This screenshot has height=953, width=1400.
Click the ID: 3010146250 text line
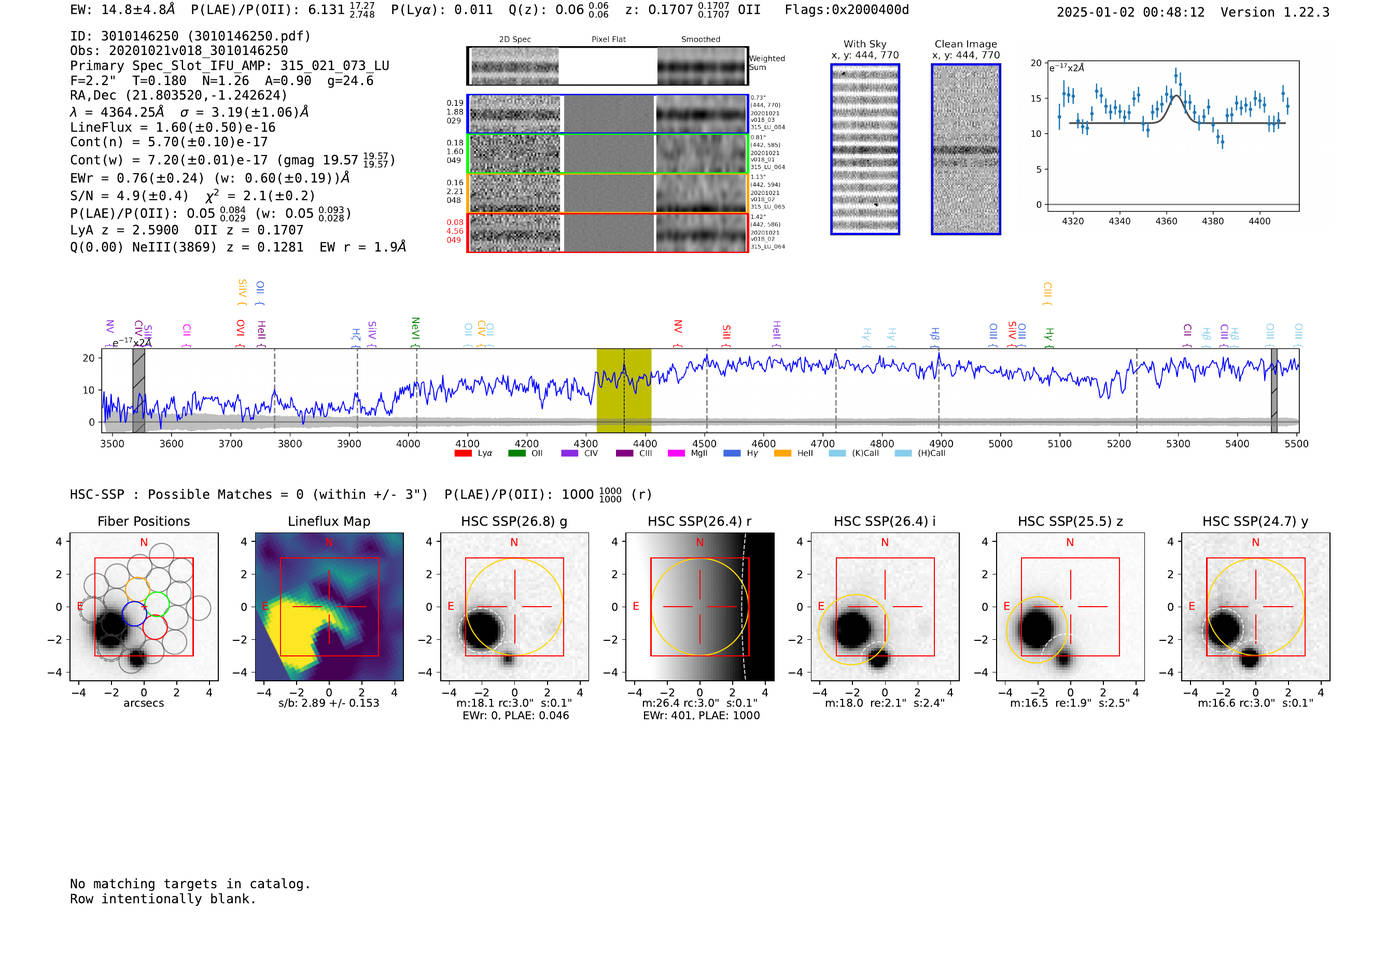[x=190, y=36]
